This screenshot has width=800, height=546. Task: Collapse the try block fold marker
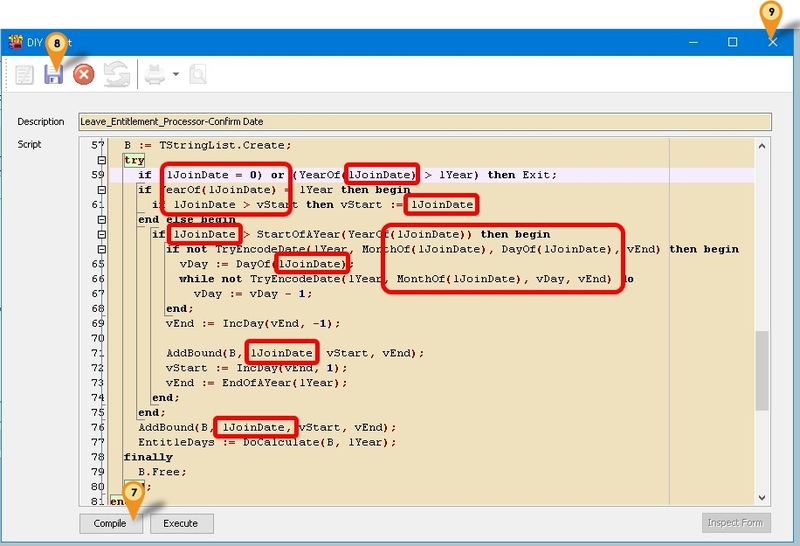coord(100,160)
